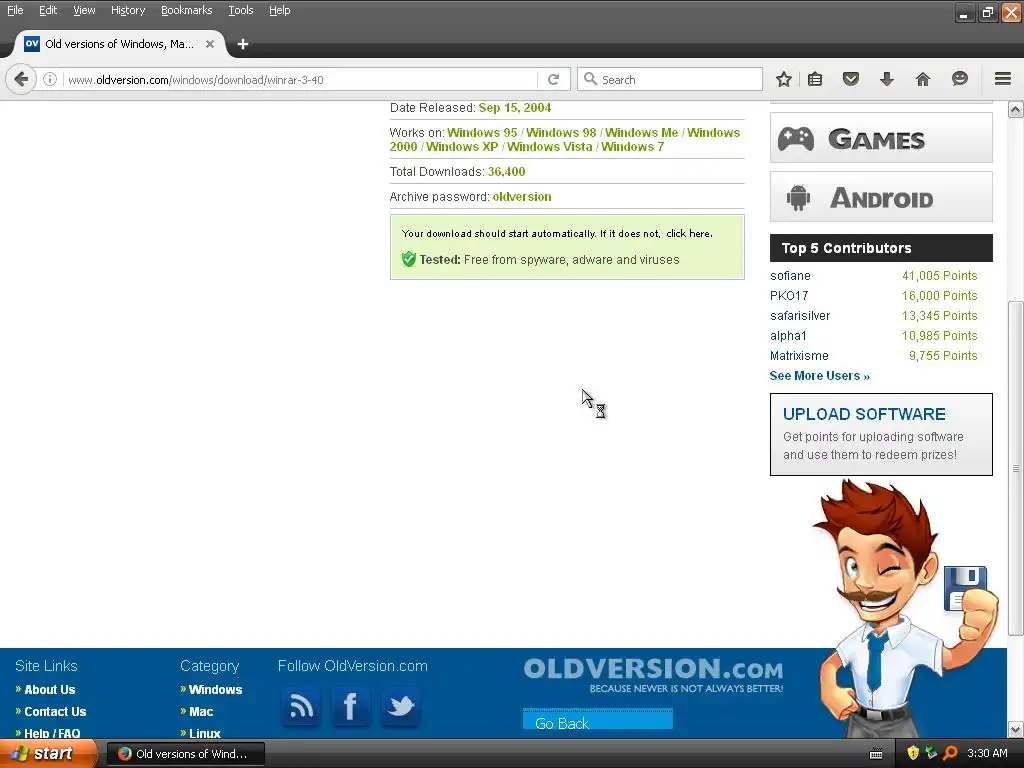Click the Windows 7 link
Image resolution: width=1024 pixels, height=768 pixels.
pos(632,147)
